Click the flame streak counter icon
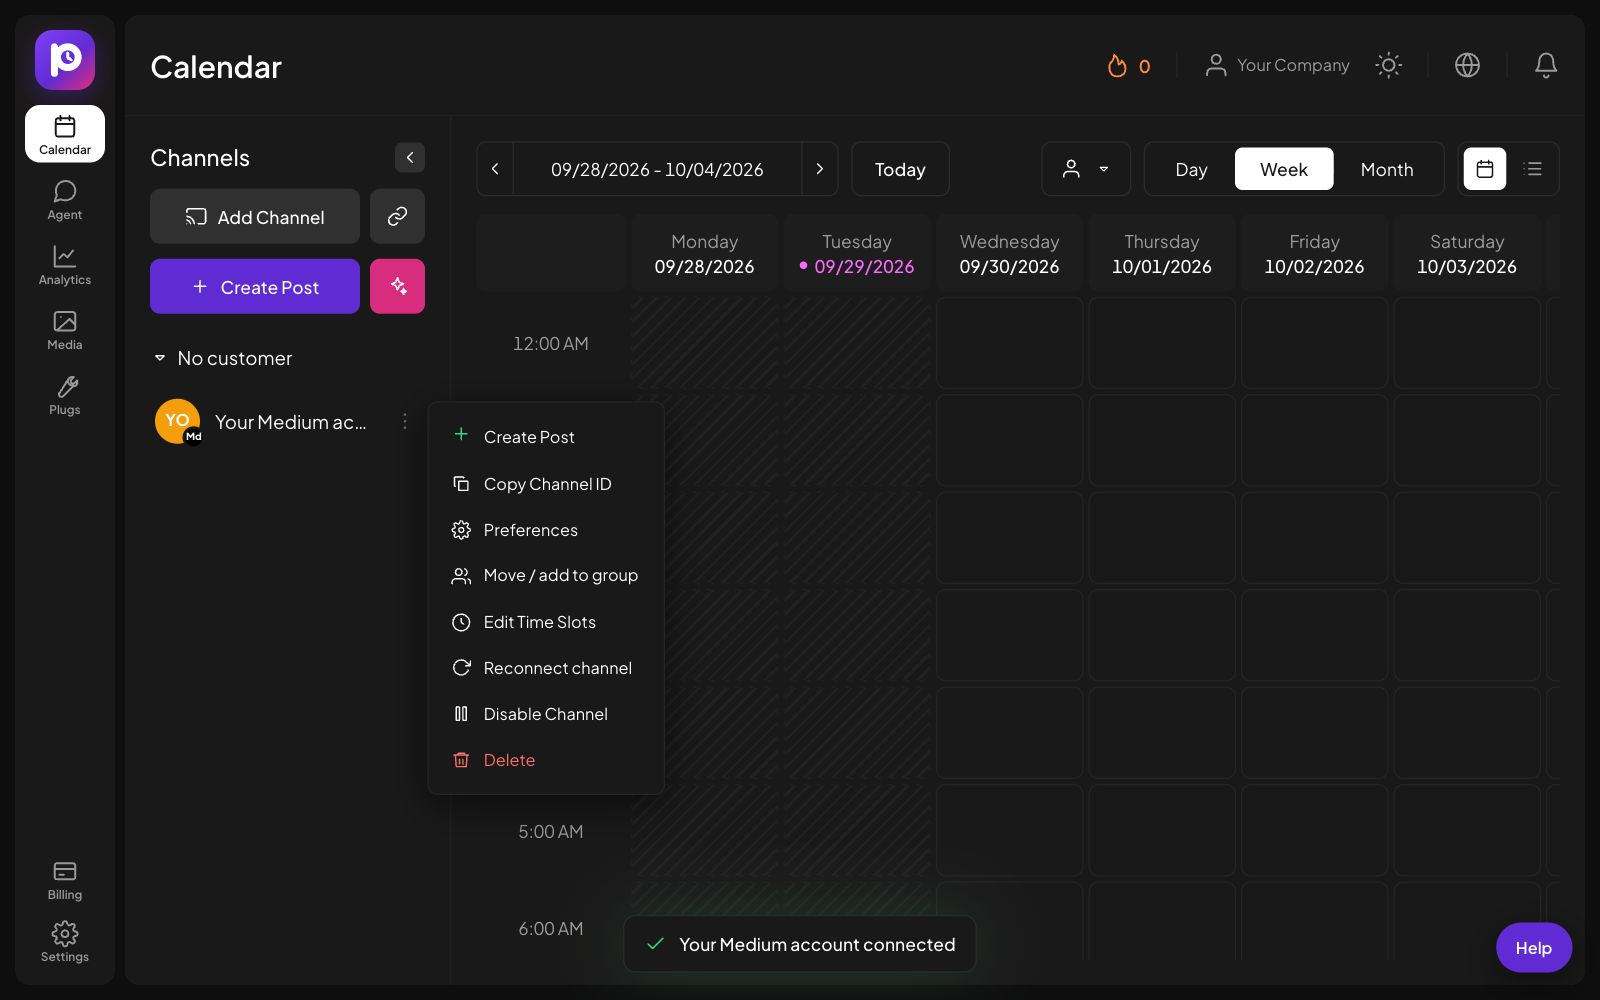The image size is (1600, 1000). point(1117,65)
